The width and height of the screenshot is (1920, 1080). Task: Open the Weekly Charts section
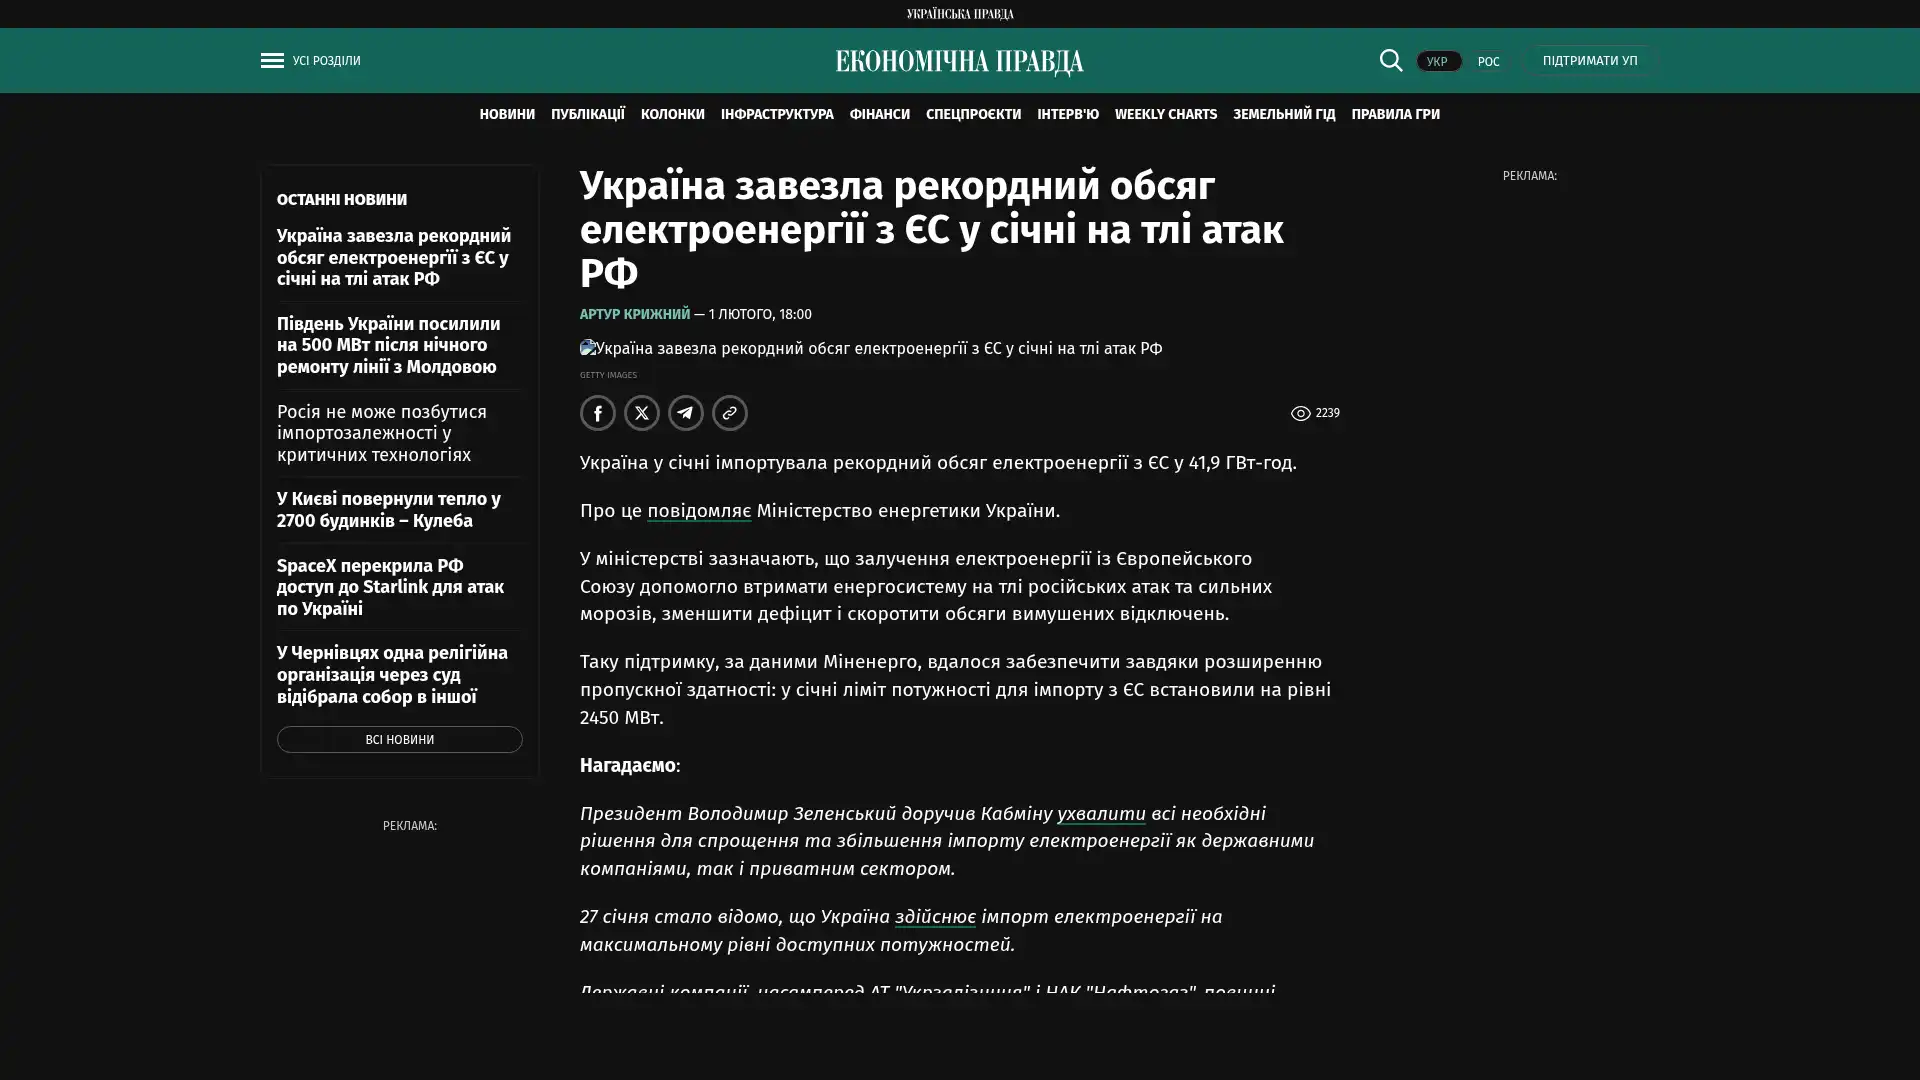pyautogui.click(x=1165, y=115)
